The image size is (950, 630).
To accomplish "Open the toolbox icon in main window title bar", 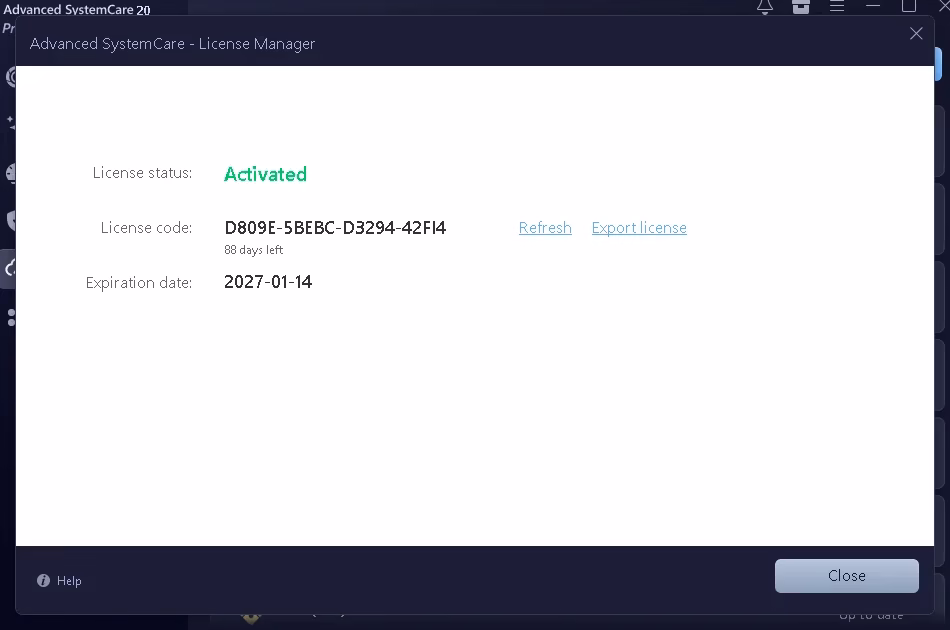I will [x=801, y=7].
